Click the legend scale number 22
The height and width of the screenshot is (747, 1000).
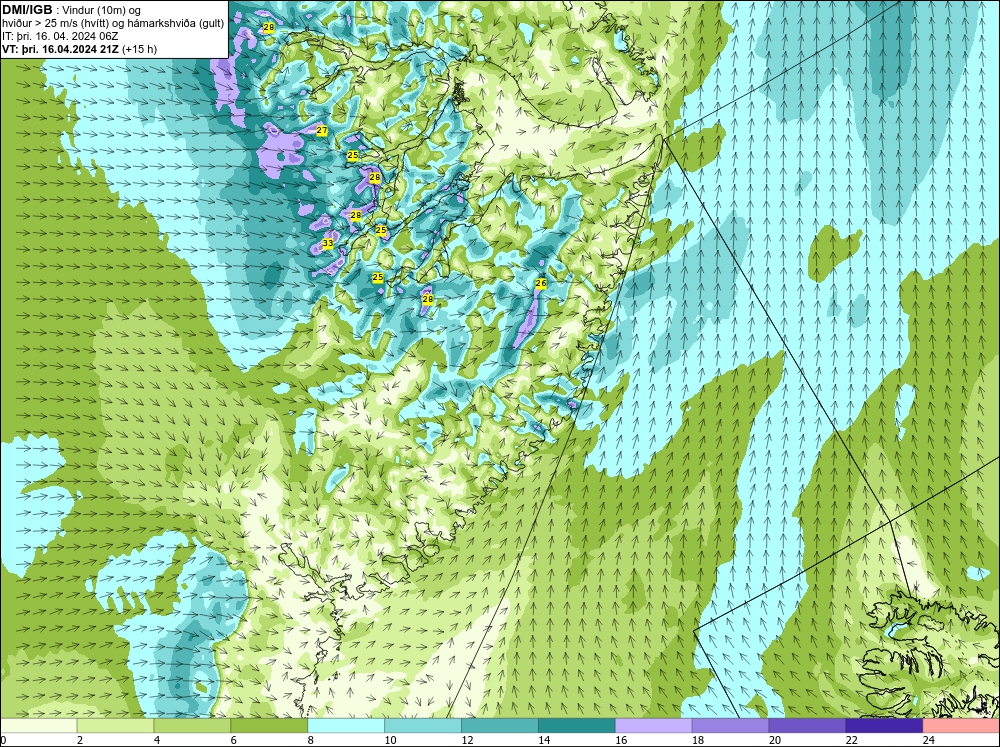852,740
